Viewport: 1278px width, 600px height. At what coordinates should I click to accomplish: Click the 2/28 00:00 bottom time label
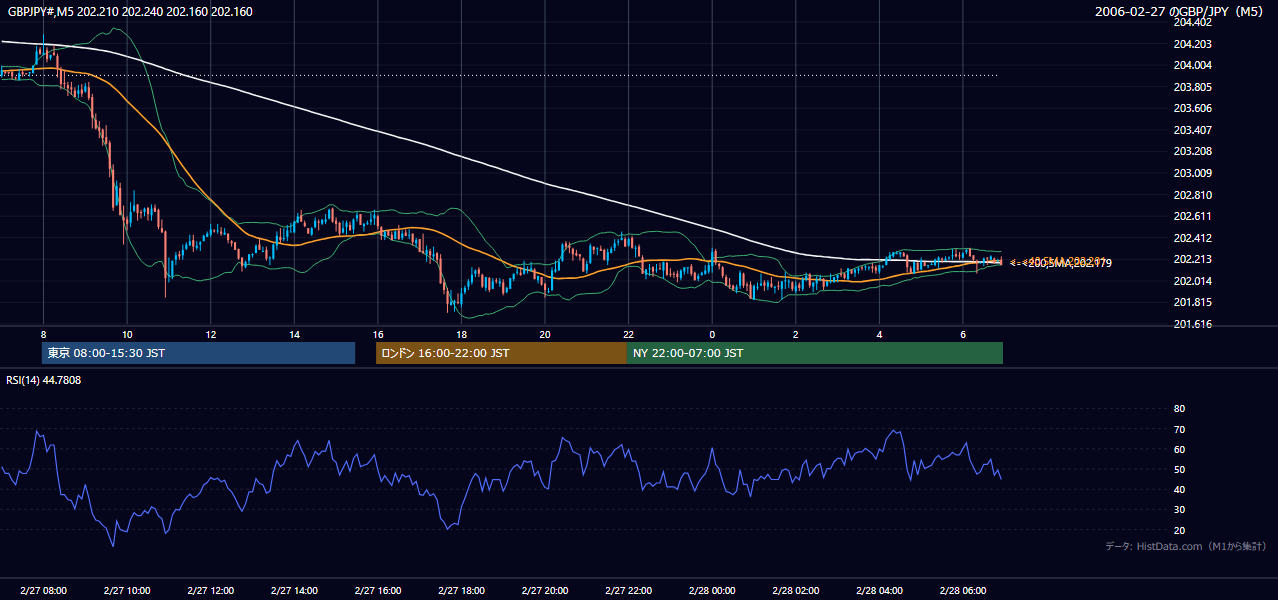(x=712, y=590)
